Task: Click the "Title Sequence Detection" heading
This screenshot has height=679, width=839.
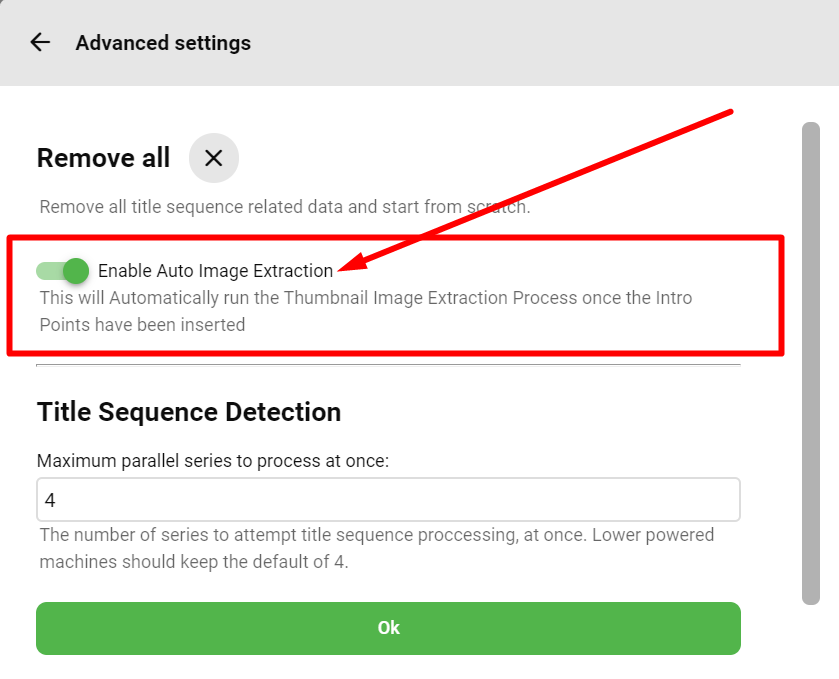Action: (189, 412)
